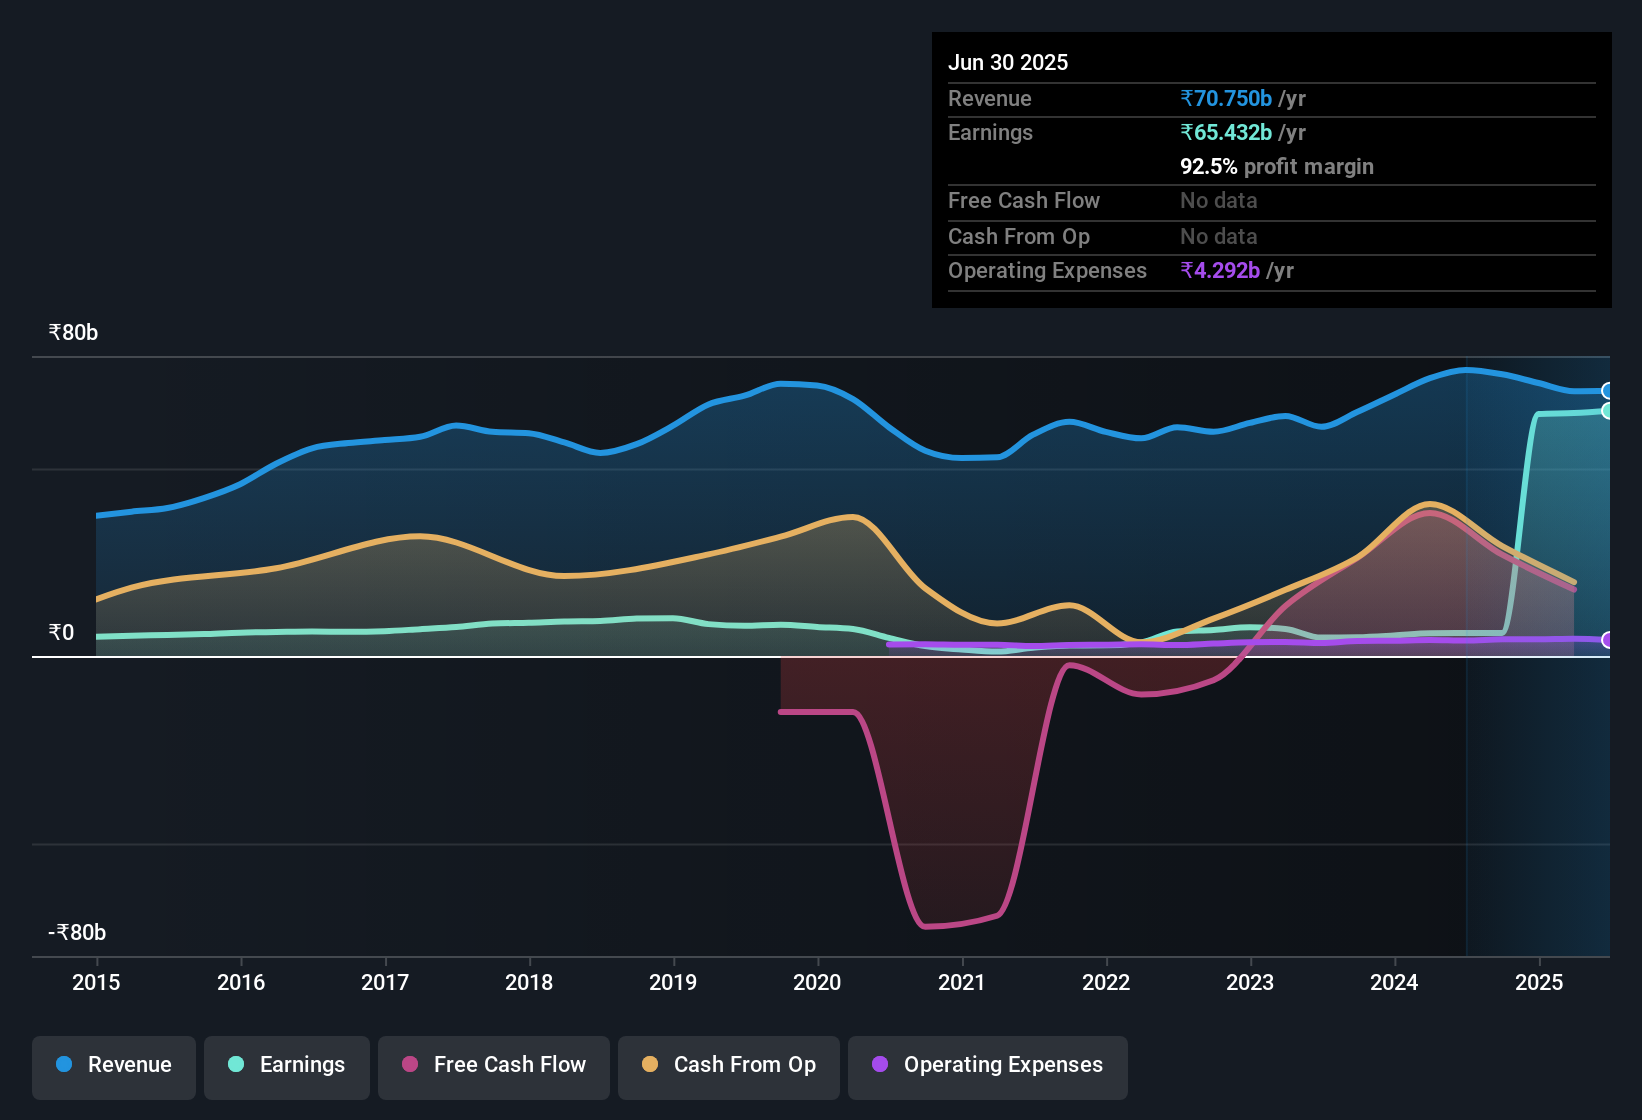
Task: Click the 92.5% profit margin text
Action: pos(1277,166)
